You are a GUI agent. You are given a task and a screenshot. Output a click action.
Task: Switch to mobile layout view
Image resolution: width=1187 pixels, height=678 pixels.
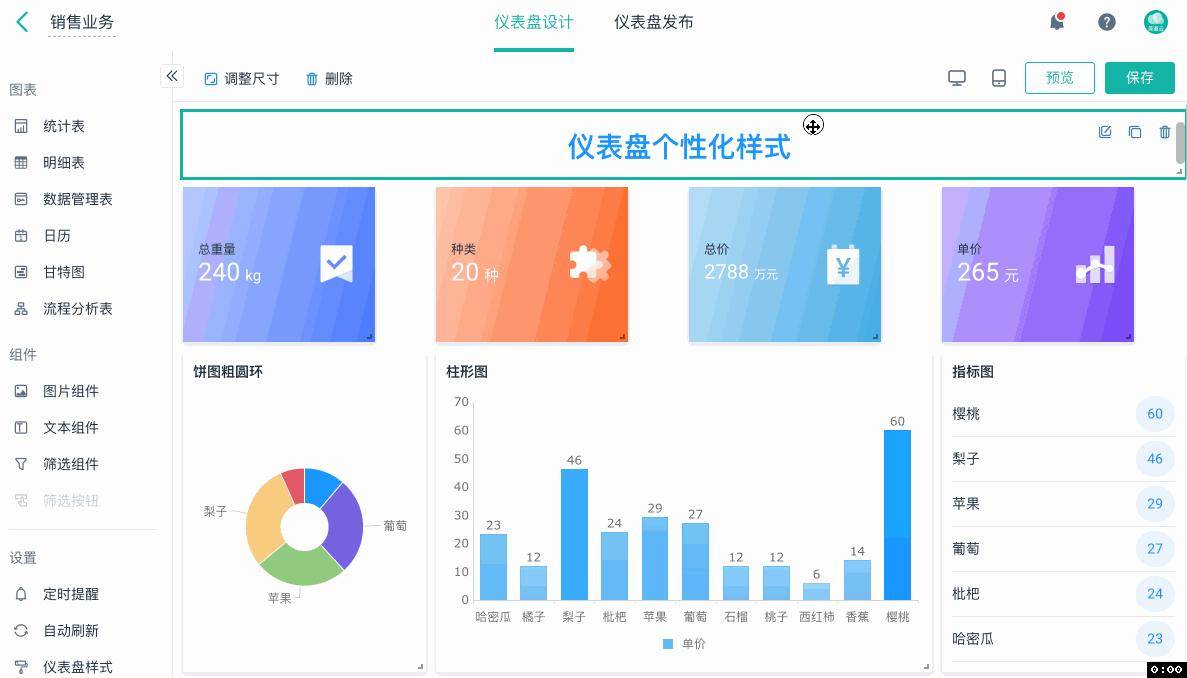(x=999, y=78)
